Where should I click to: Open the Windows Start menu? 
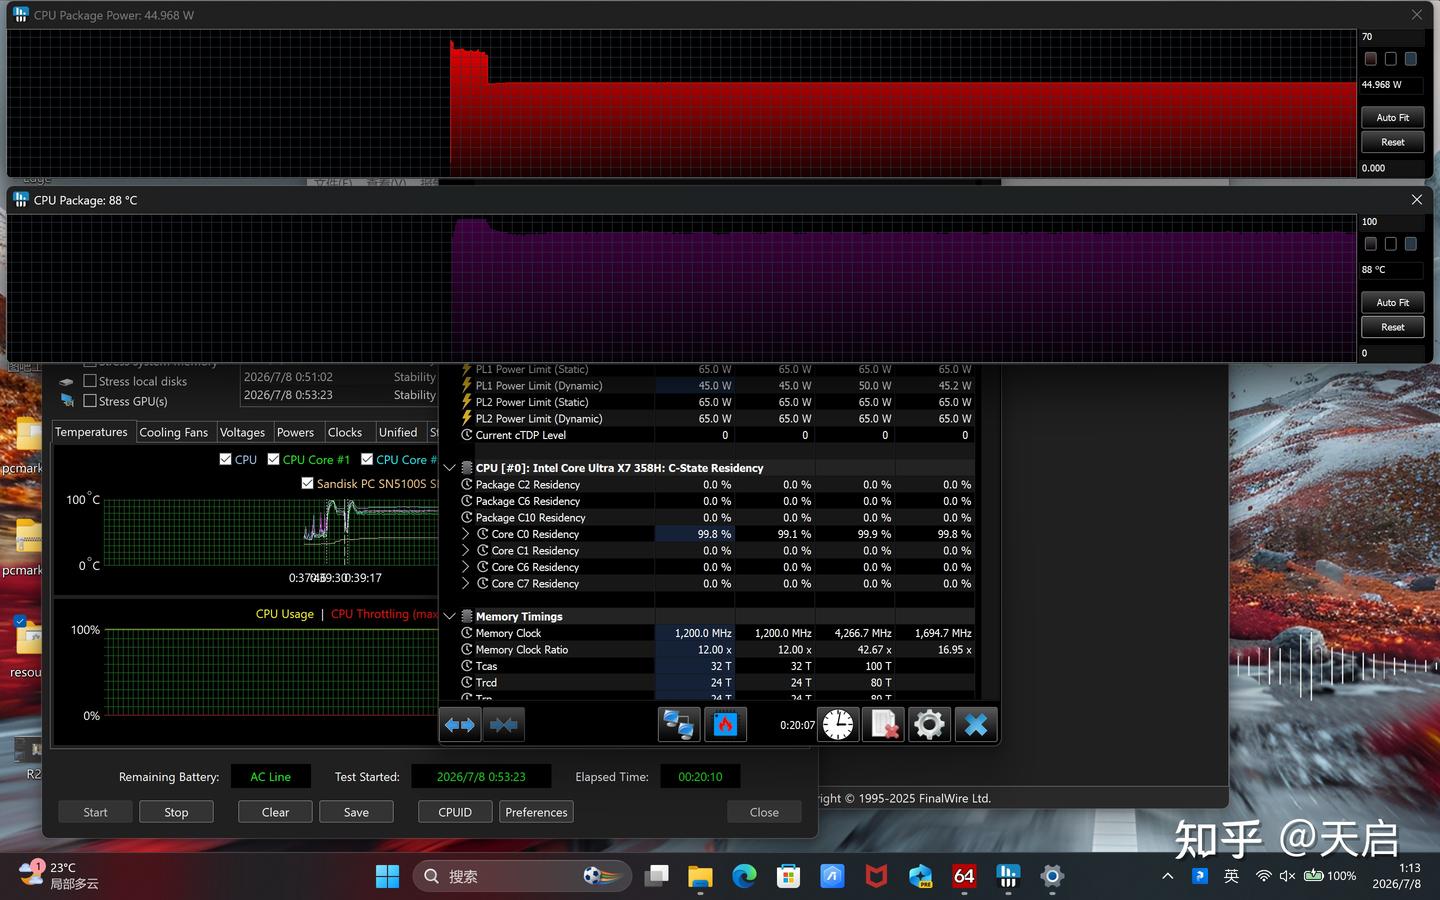[387, 877]
